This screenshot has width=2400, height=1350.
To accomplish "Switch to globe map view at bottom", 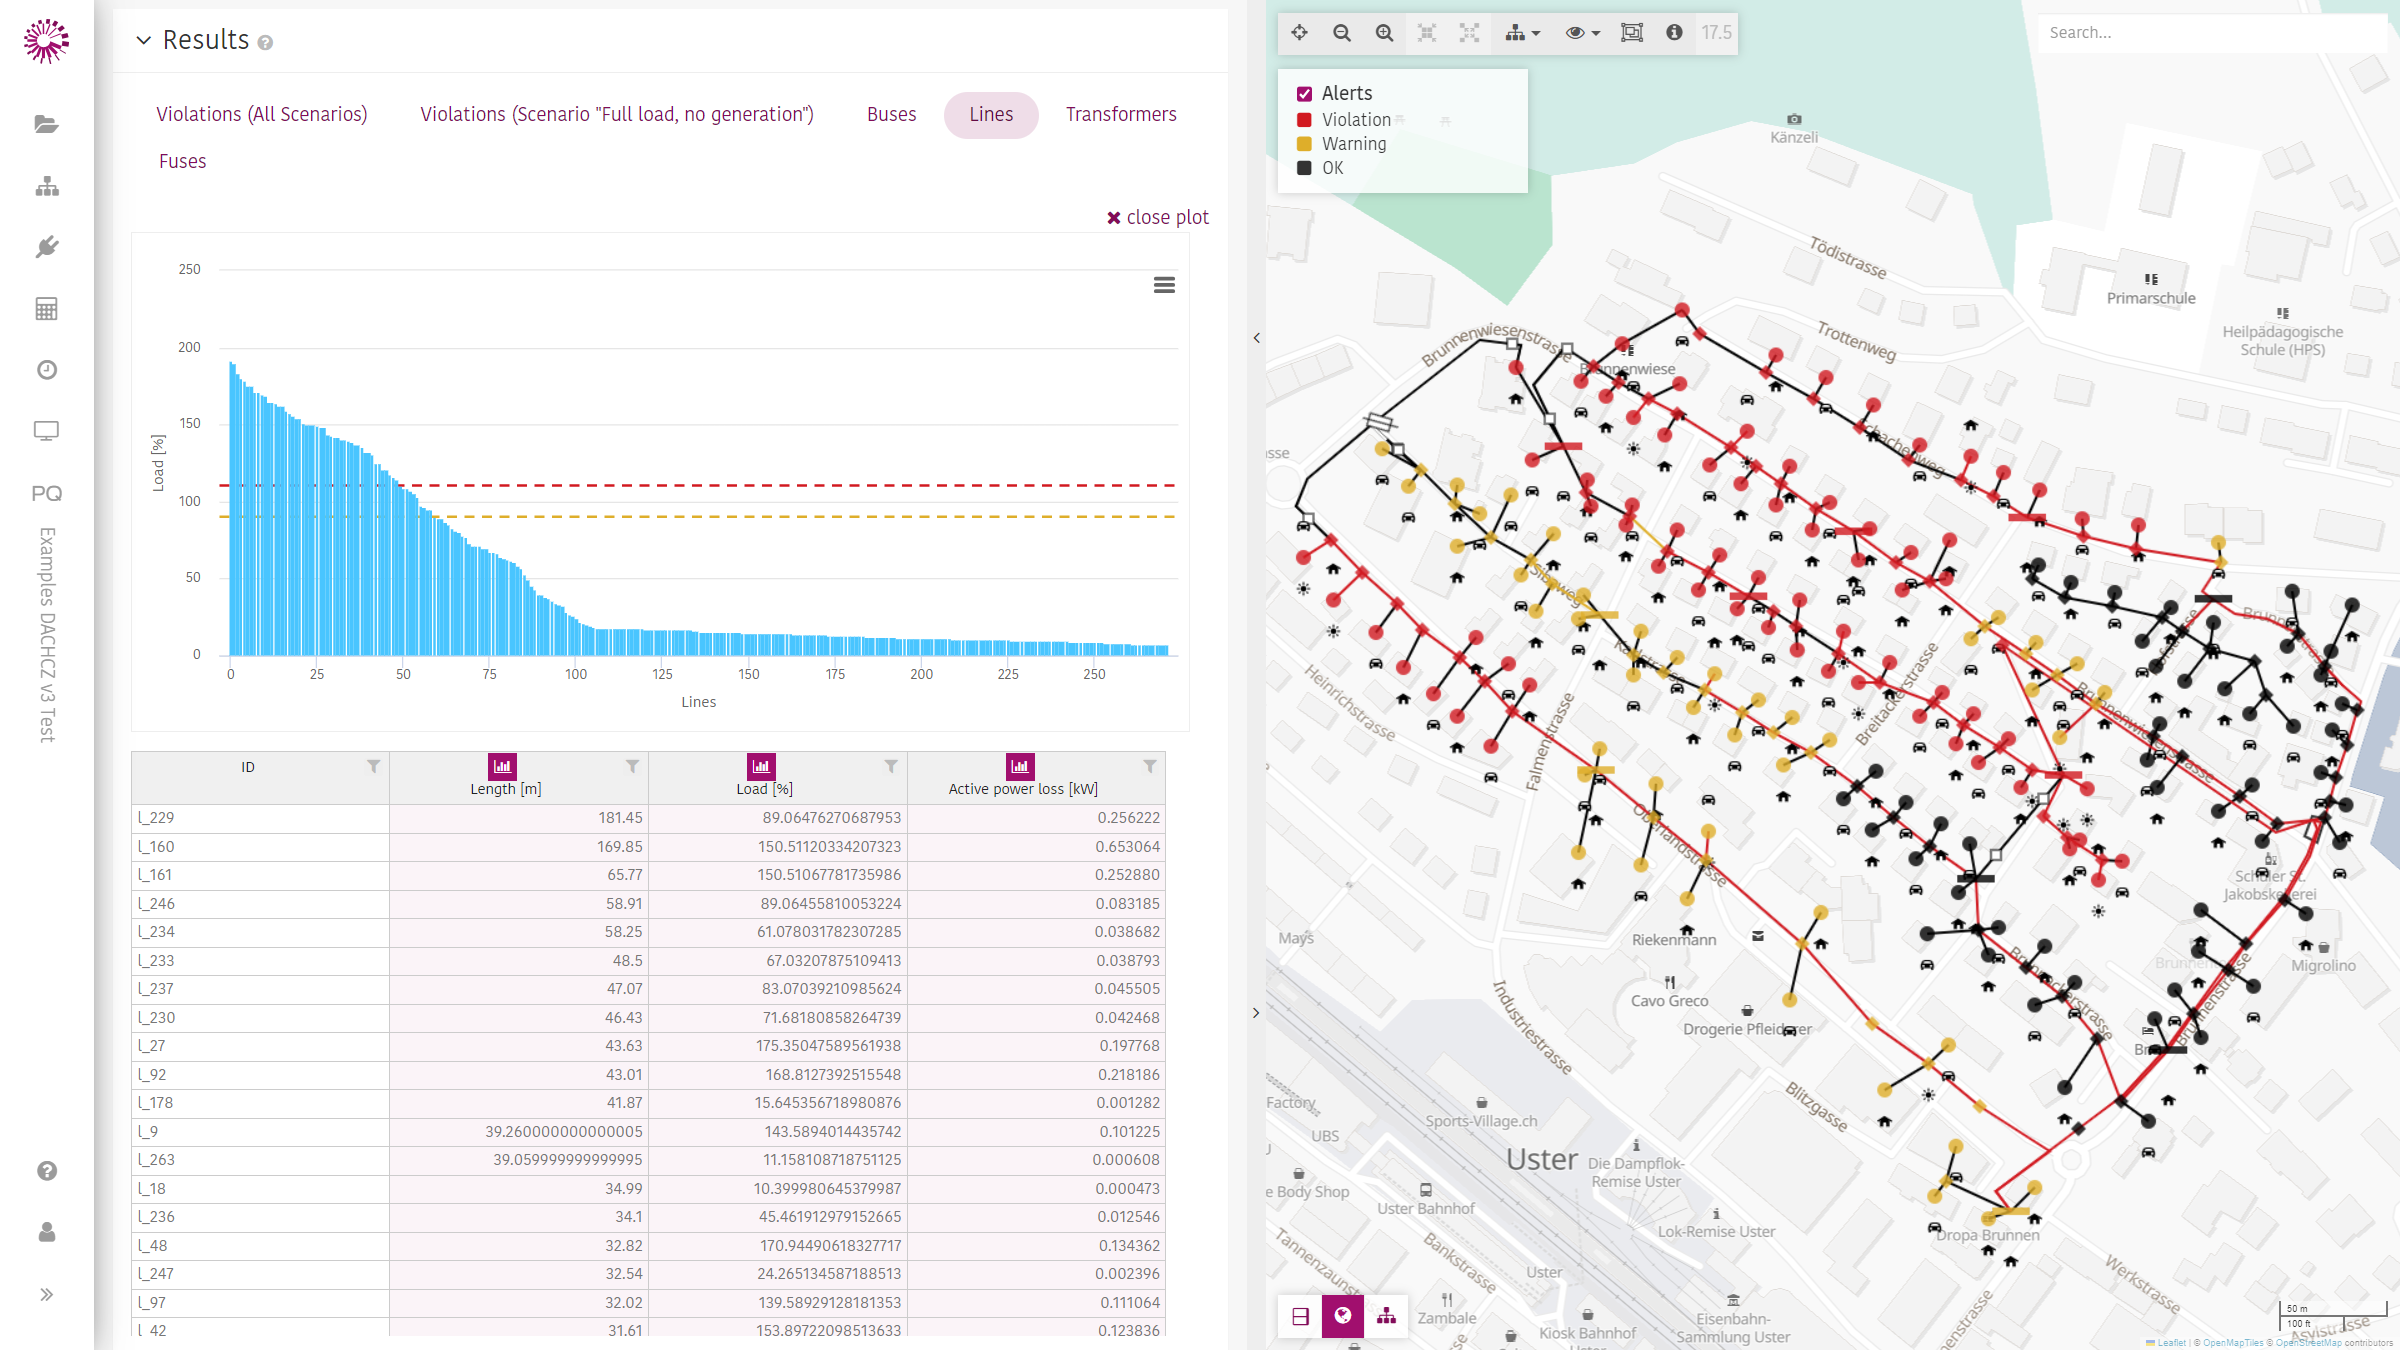I will (1343, 1316).
